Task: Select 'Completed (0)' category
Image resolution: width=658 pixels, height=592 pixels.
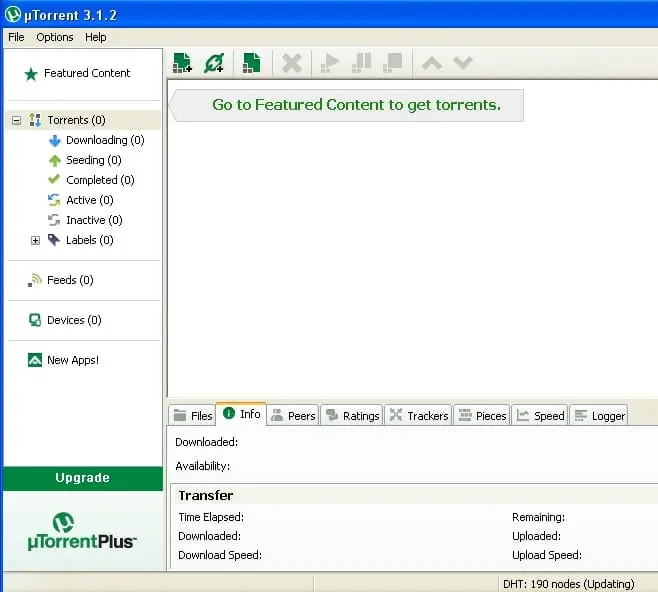Action: pyautogui.click(x=100, y=180)
